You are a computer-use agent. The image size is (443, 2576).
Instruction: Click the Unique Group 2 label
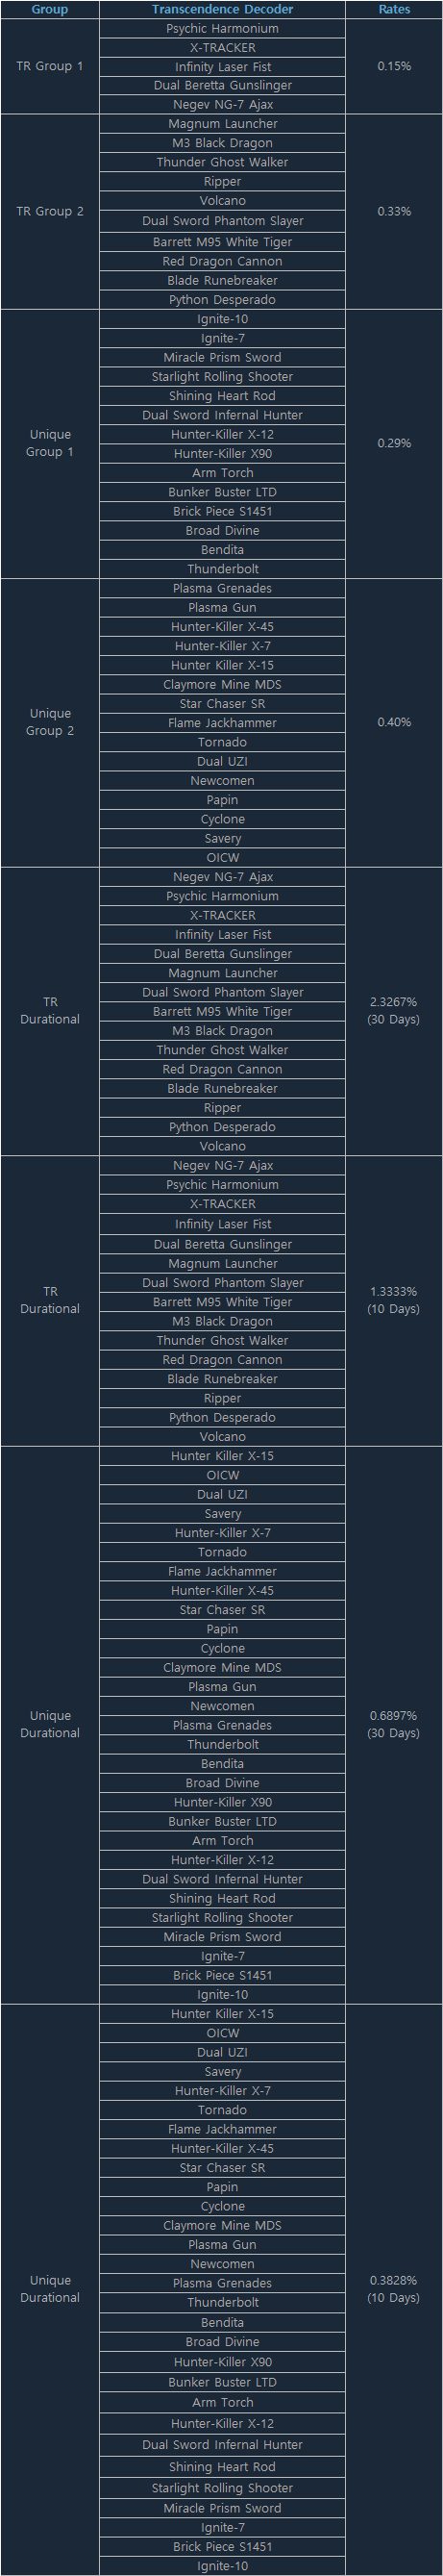(x=50, y=722)
